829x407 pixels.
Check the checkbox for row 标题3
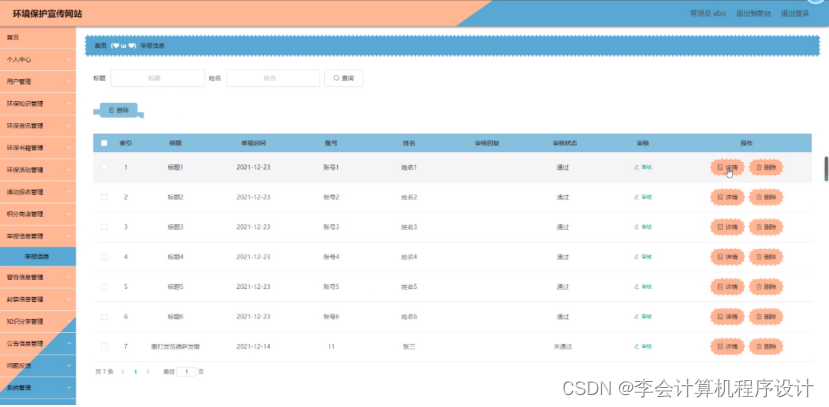[104, 227]
